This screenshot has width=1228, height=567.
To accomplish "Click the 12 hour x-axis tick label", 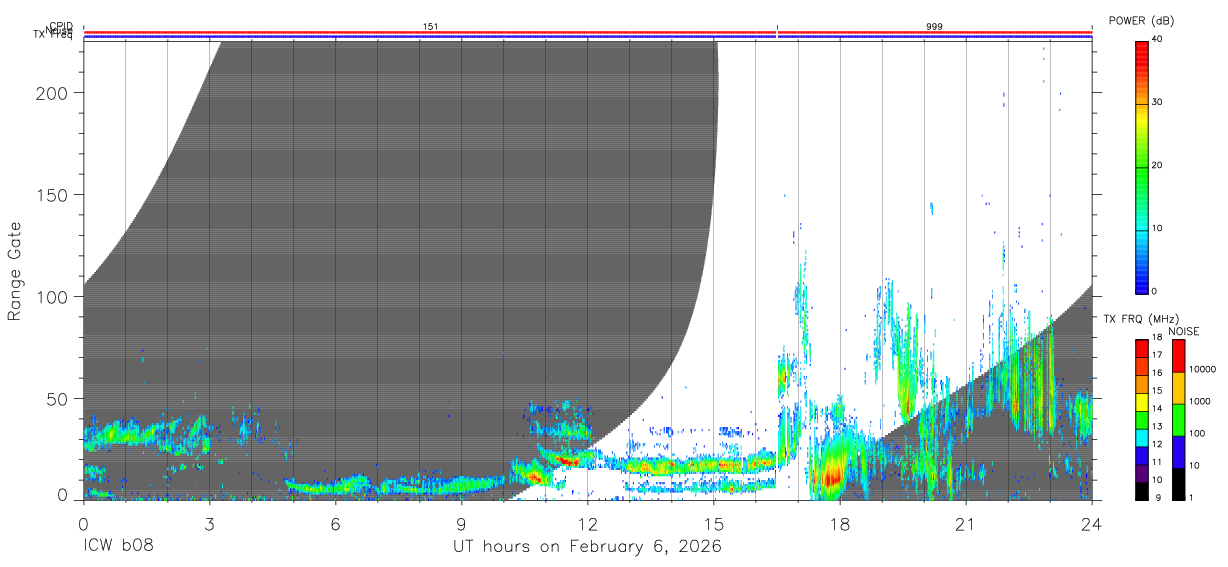I will click(x=587, y=524).
